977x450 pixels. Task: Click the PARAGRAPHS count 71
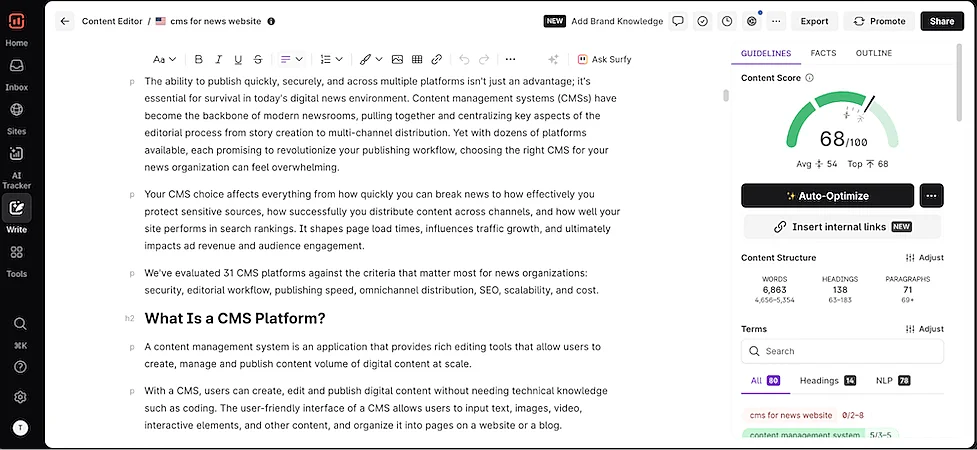click(x=908, y=290)
